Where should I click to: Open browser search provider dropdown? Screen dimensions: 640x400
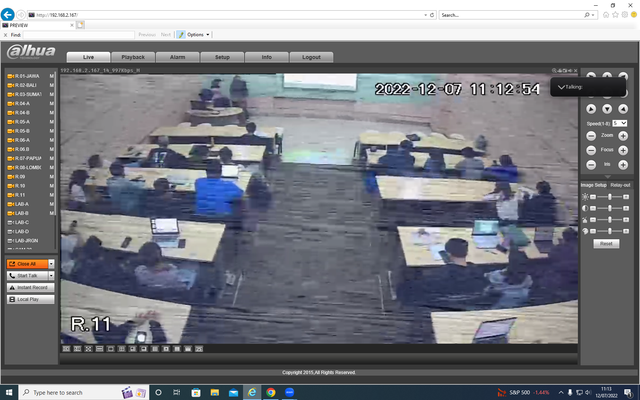pyautogui.click(x=593, y=15)
